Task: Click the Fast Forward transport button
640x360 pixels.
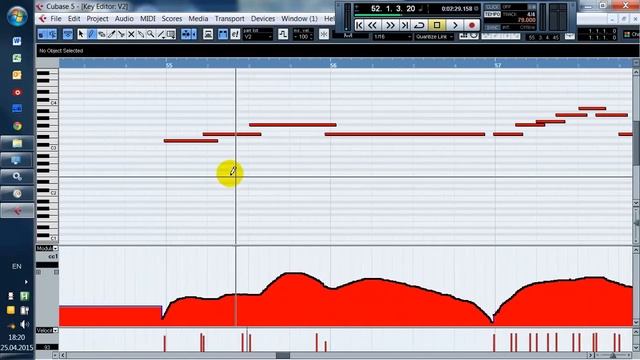Action: coord(390,25)
